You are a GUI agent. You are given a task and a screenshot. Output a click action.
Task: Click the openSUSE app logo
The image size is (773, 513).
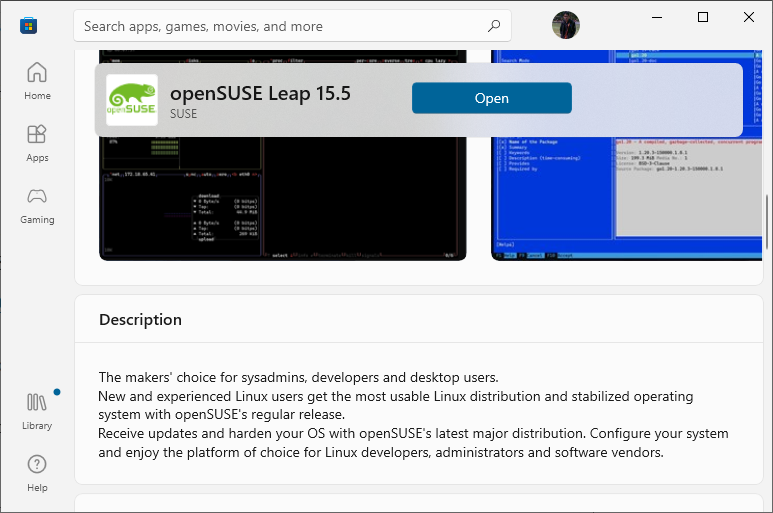click(x=132, y=100)
